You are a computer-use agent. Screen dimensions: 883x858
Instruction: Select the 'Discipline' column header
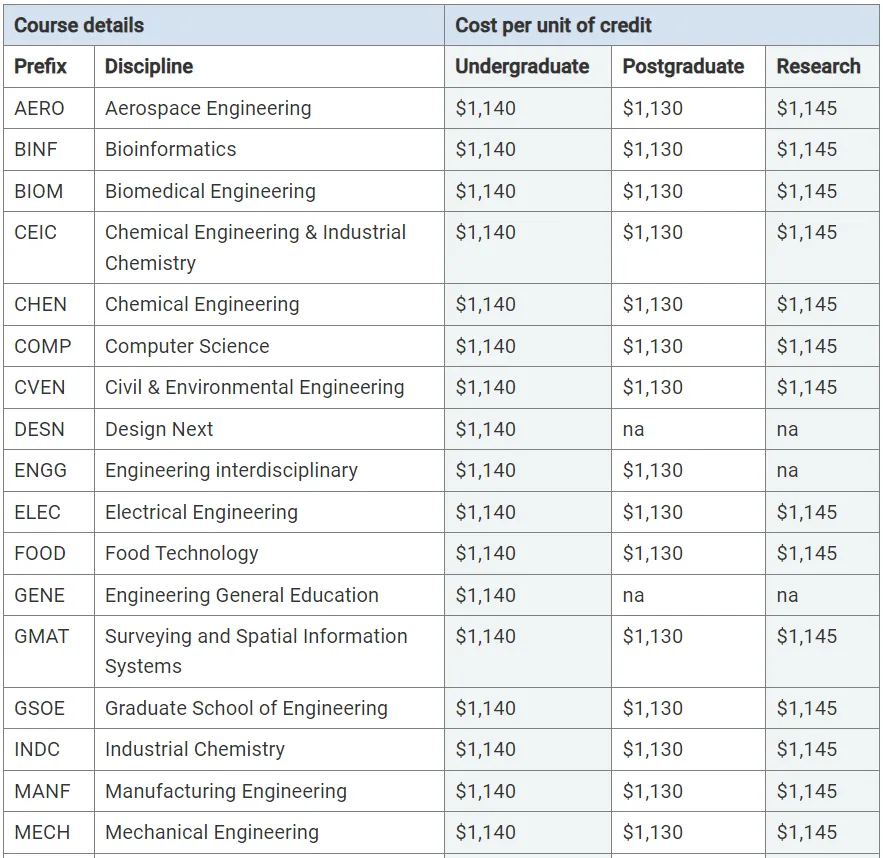pos(149,67)
